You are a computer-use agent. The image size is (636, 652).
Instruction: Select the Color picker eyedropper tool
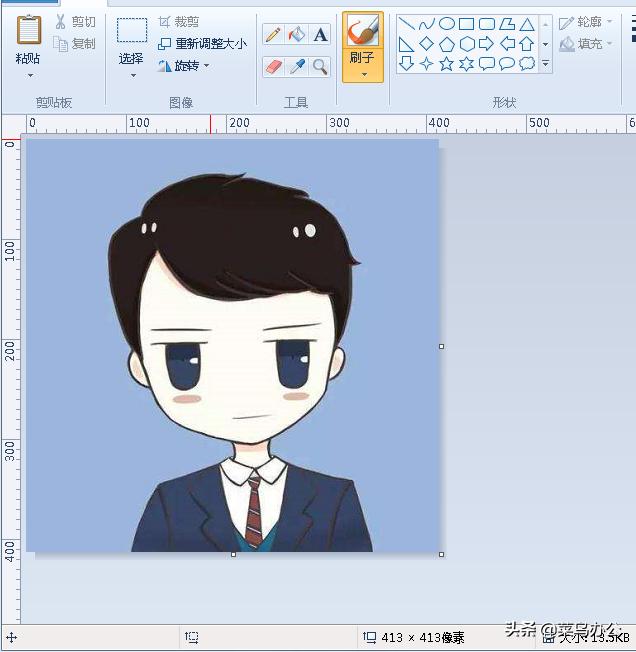coord(296,67)
